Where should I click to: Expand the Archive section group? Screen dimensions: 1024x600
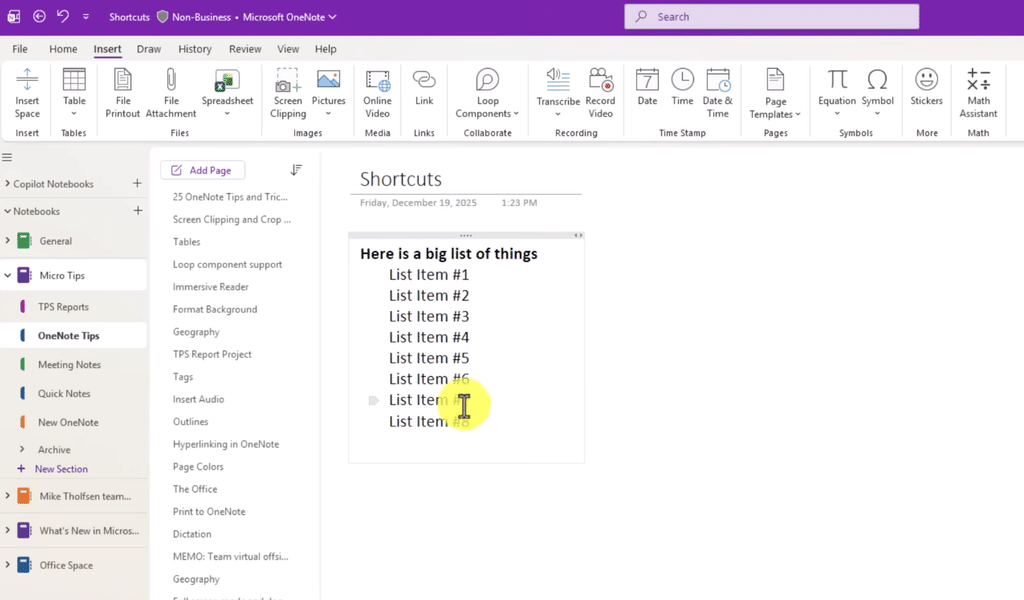tap(22, 449)
